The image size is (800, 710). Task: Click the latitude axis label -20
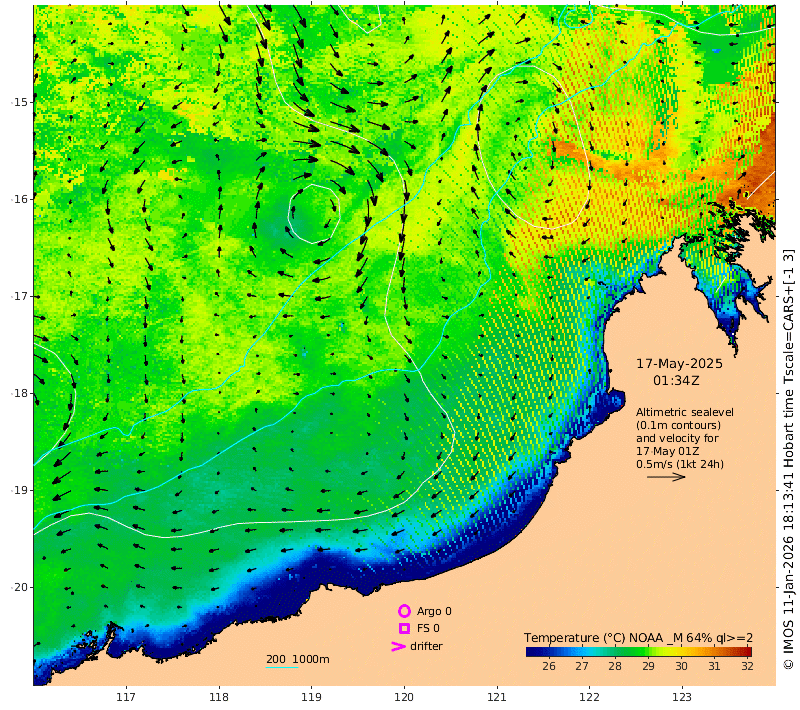[20, 587]
